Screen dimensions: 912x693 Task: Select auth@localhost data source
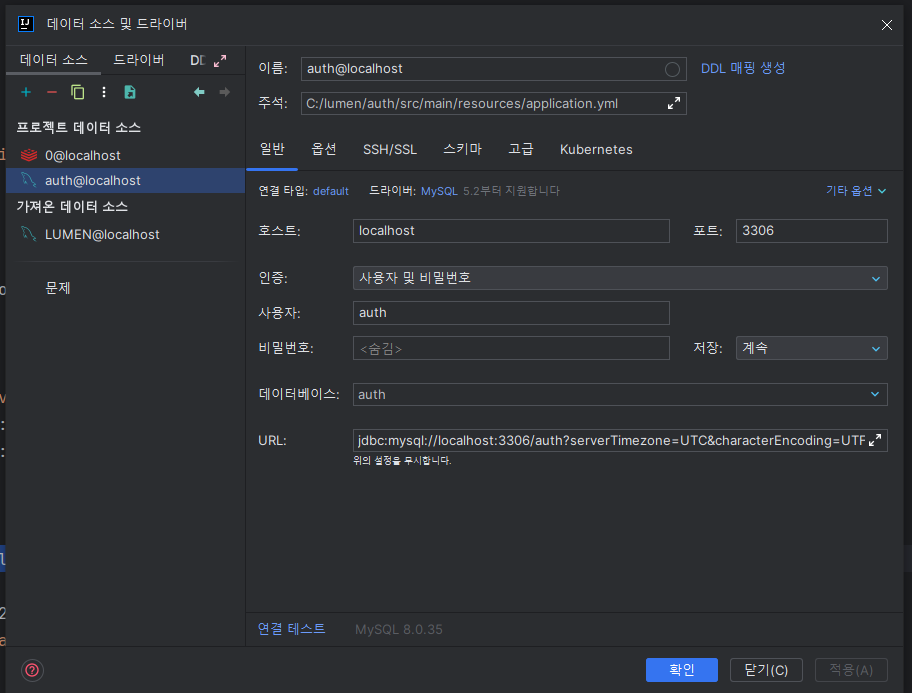point(125,180)
